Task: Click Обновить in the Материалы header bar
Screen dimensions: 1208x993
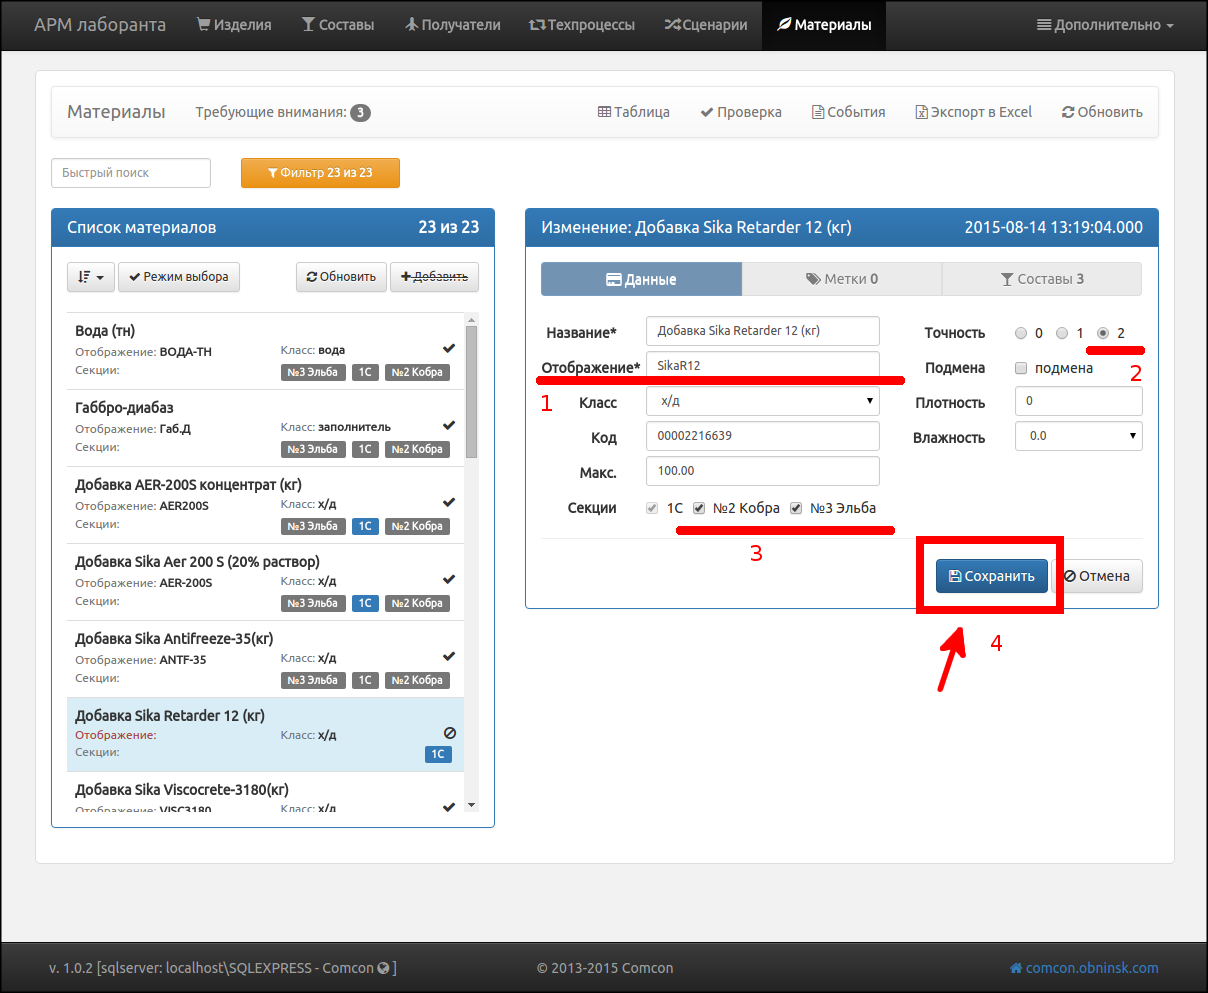Action: click(x=1102, y=112)
